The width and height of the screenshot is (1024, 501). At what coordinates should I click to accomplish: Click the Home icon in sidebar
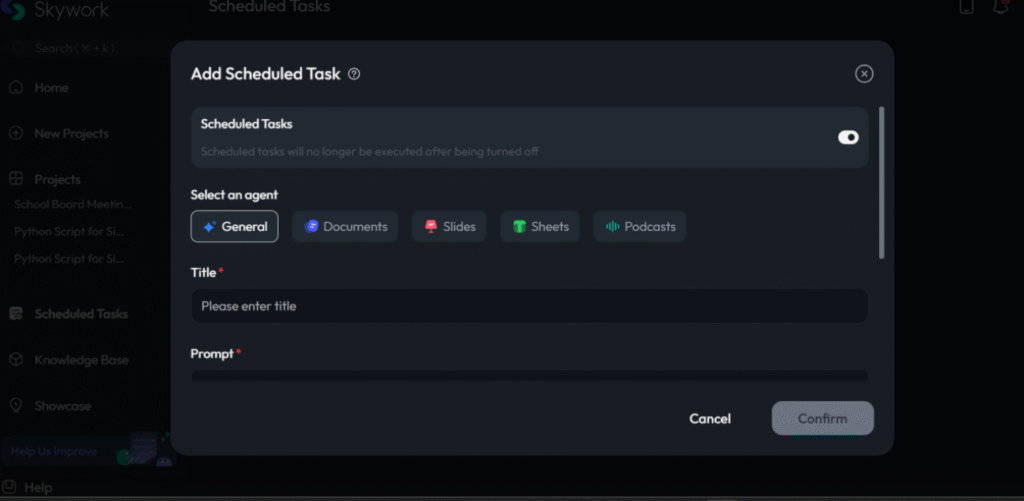point(16,88)
